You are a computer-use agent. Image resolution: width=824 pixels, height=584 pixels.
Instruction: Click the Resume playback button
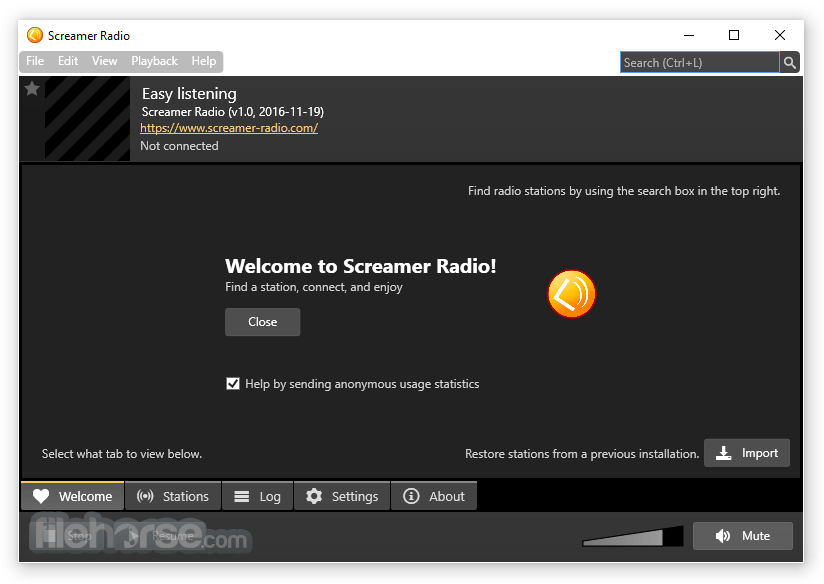coord(164,536)
